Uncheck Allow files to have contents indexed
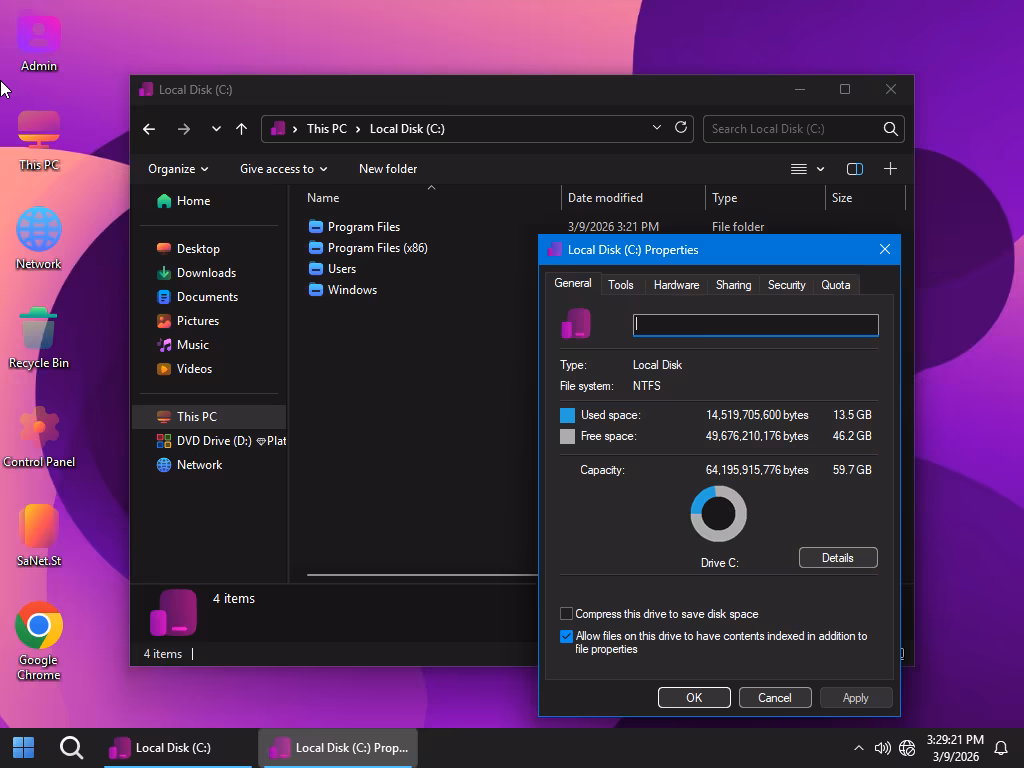 (x=567, y=636)
